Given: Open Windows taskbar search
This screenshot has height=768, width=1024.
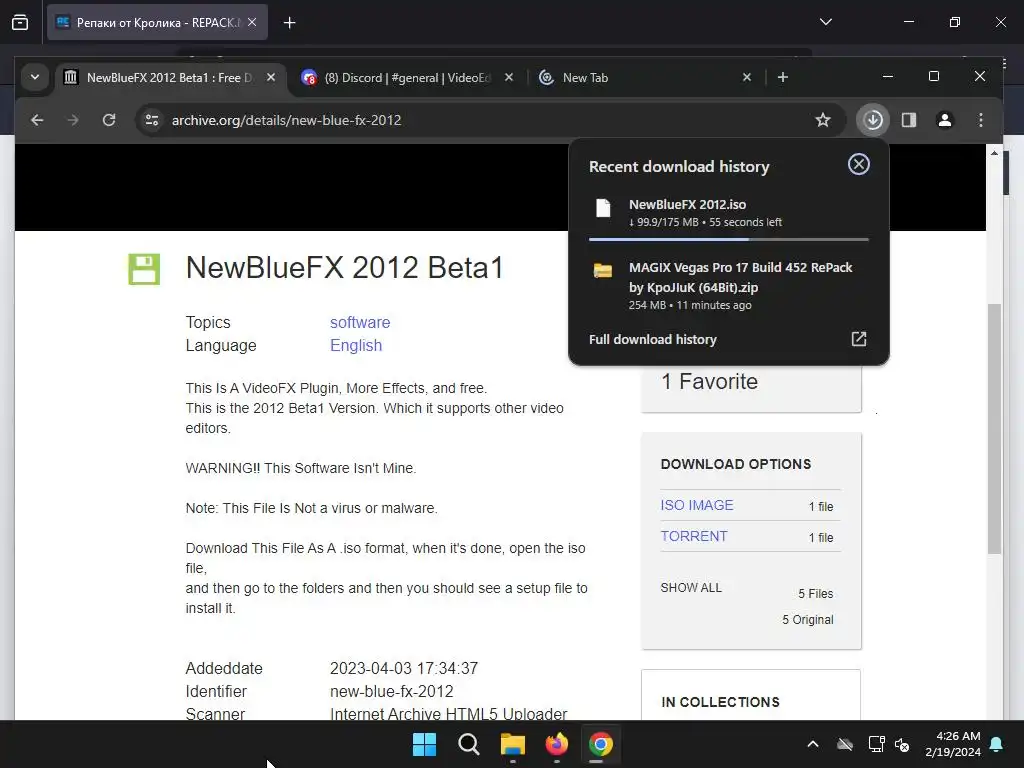Looking at the screenshot, I should coord(469,744).
